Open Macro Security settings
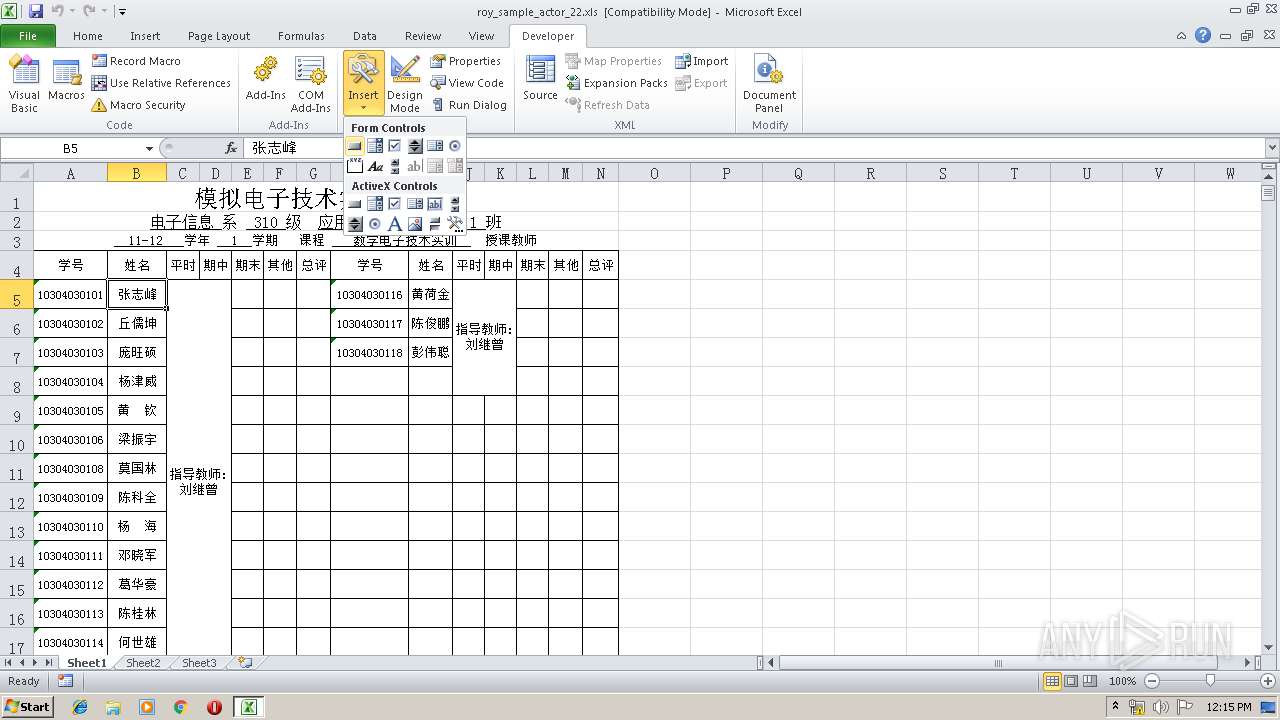The image size is (1280, 720). point(139,105)
